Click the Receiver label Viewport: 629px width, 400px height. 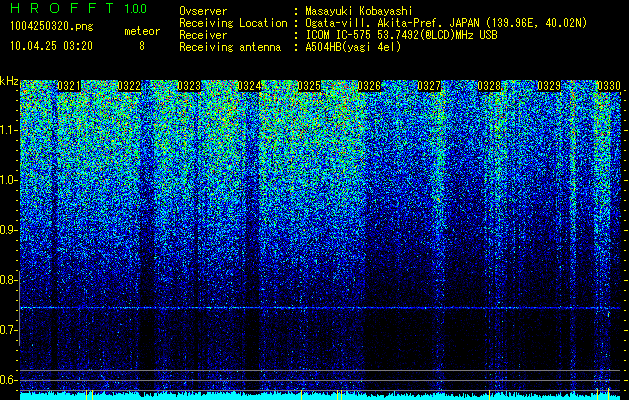(203, 35)
